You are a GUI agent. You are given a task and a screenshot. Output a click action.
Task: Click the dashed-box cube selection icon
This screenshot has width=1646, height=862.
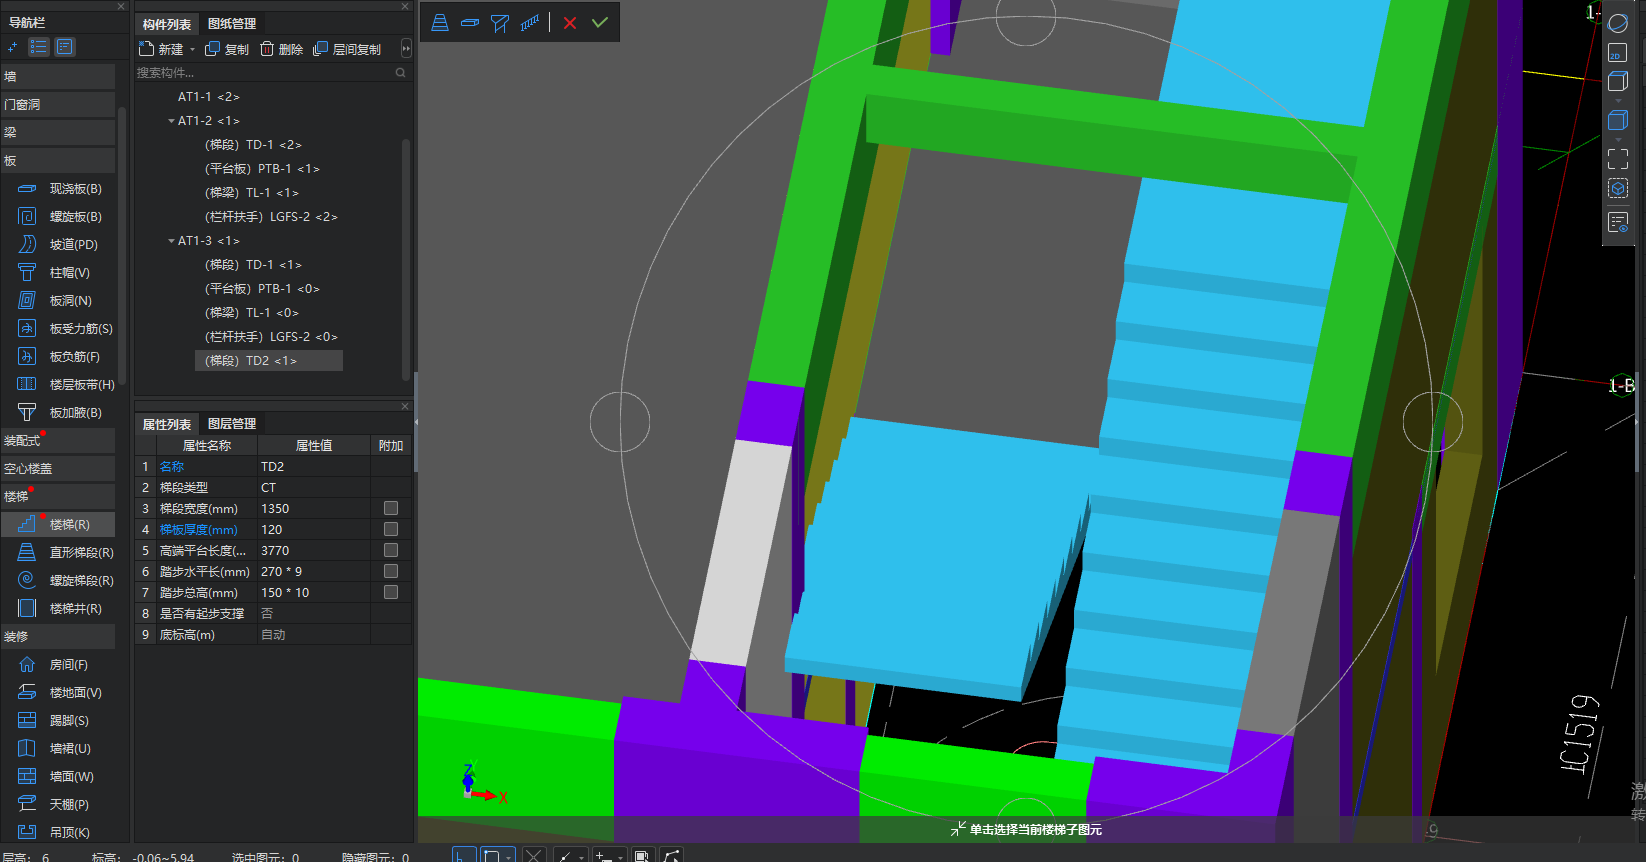pos(1618,188)
